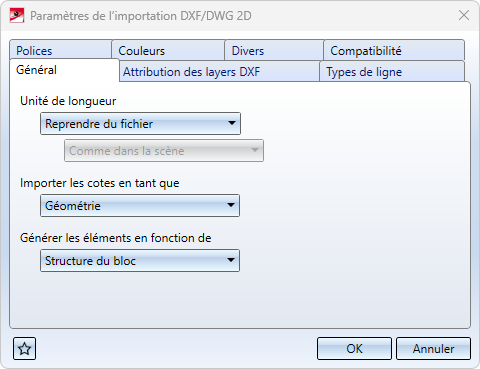Expand the Géométrie dimensions dropdown

(140, 206)
